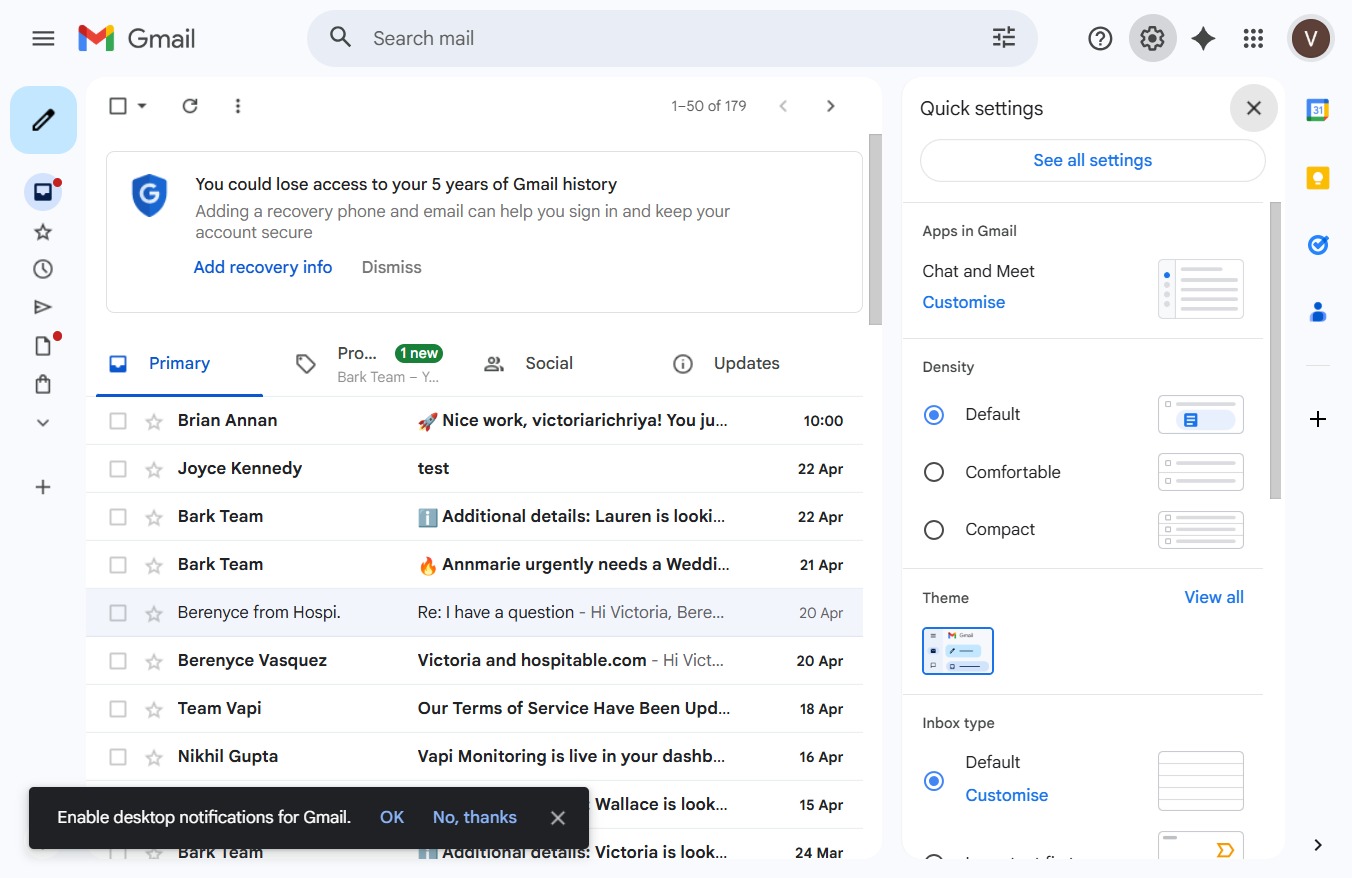
Task: Choose Comfortable density radio button
Action: coord(934,472)
